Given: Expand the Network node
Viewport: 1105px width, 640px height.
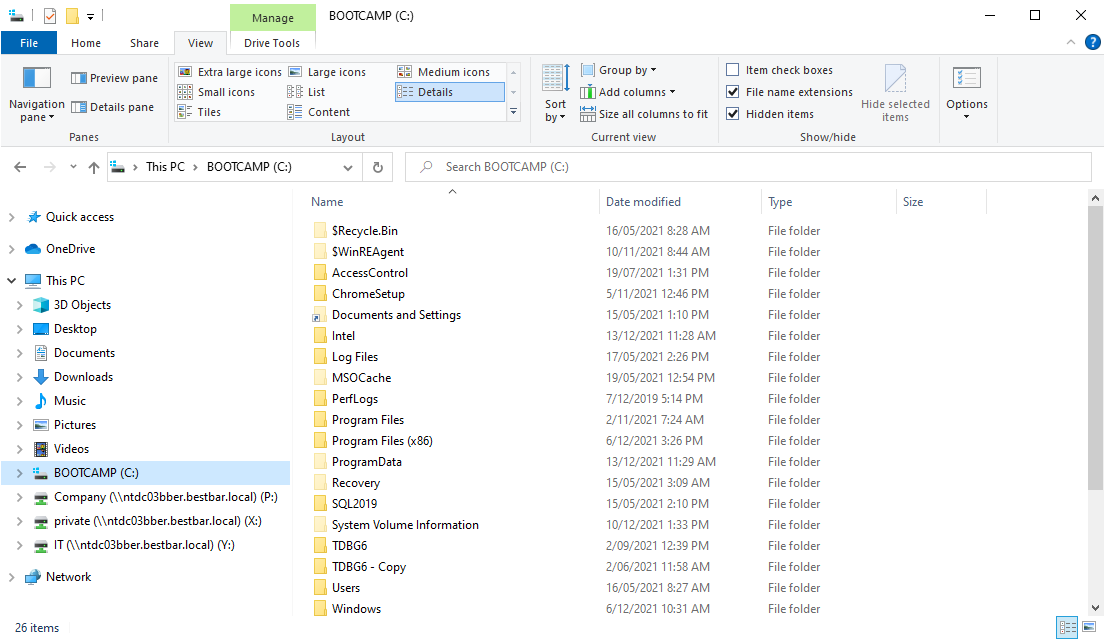Looking at the screenshot, I should pos(11,576).
